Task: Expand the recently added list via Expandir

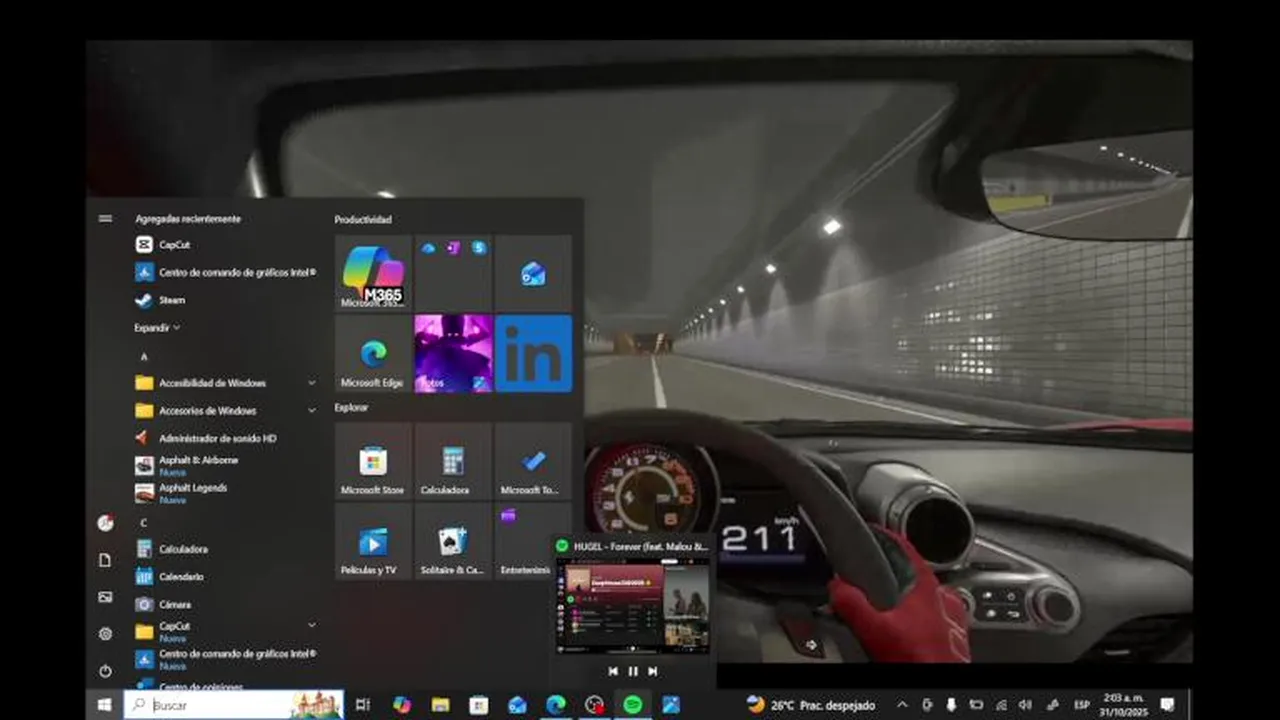Action: point(158,327)
